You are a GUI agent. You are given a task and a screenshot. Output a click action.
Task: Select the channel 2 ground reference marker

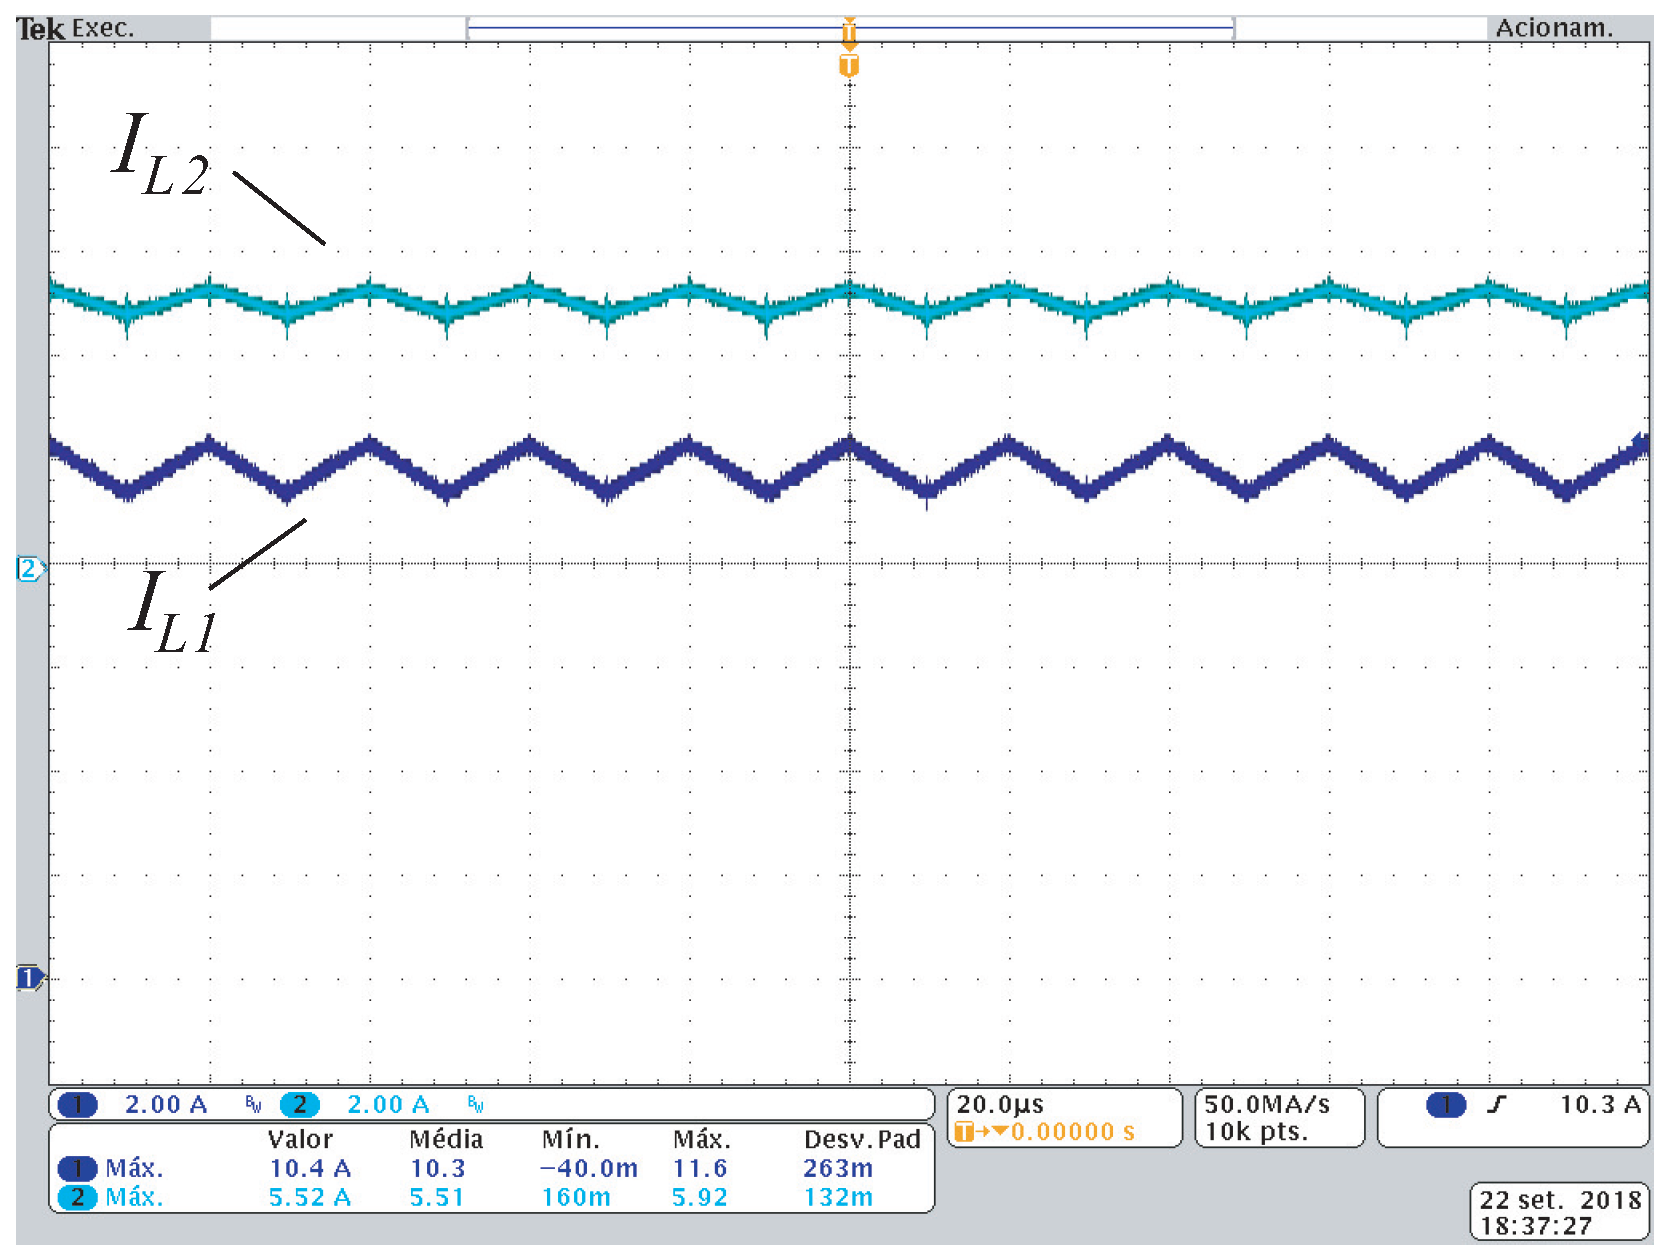[x=29, y=569]
